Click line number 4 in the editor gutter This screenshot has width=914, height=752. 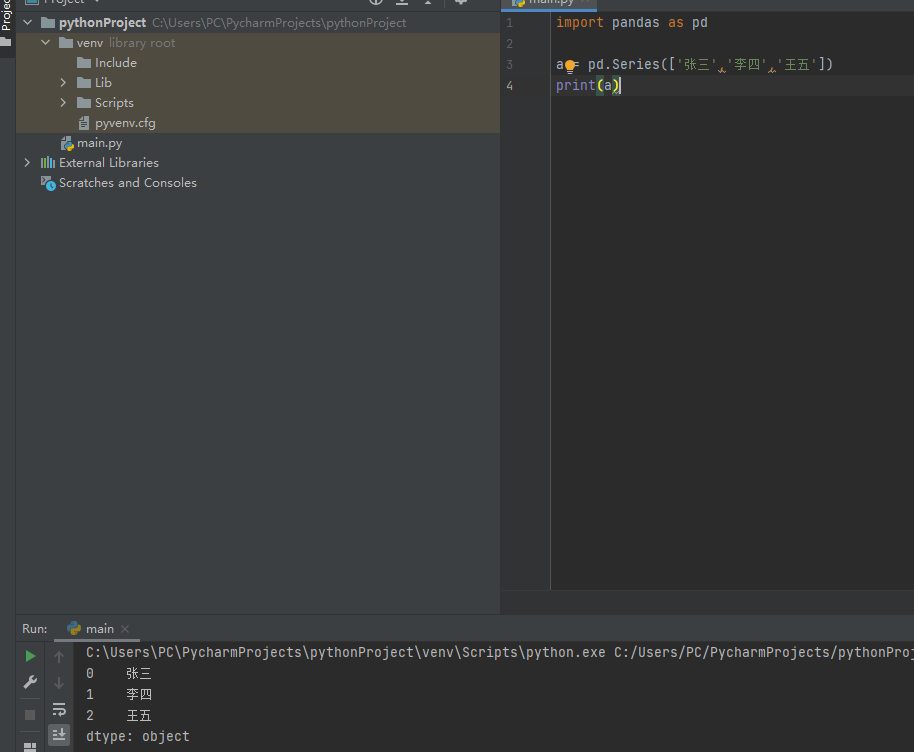coord(510,85)
